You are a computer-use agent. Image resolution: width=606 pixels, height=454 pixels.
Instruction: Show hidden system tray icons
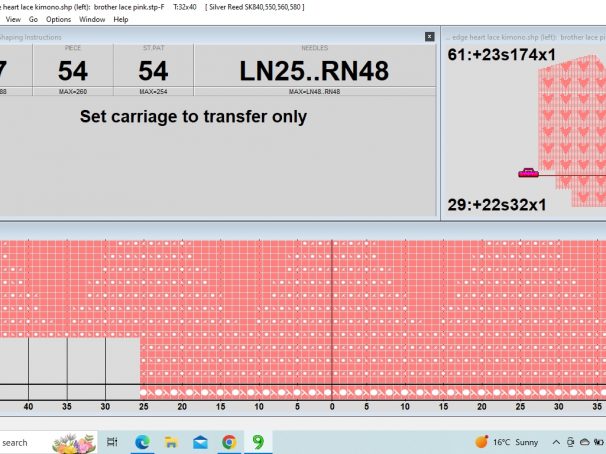click(x=557, y=442)
